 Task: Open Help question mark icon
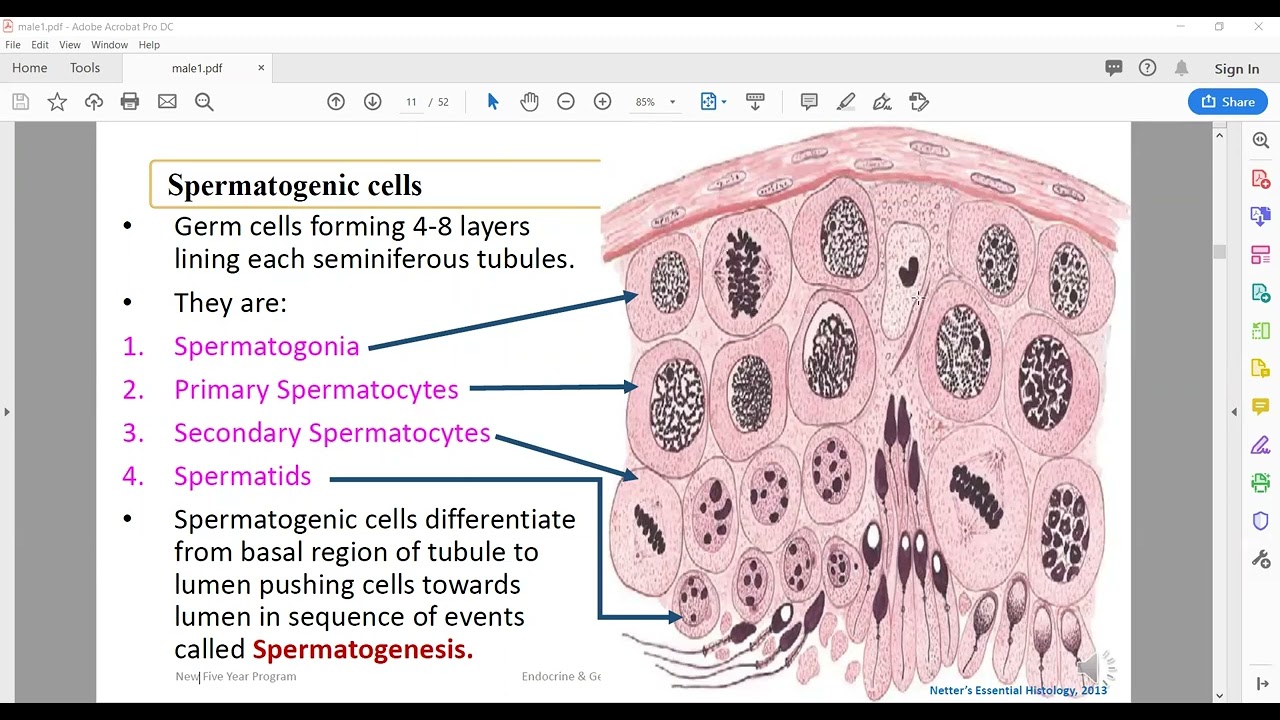[1148, 68]
